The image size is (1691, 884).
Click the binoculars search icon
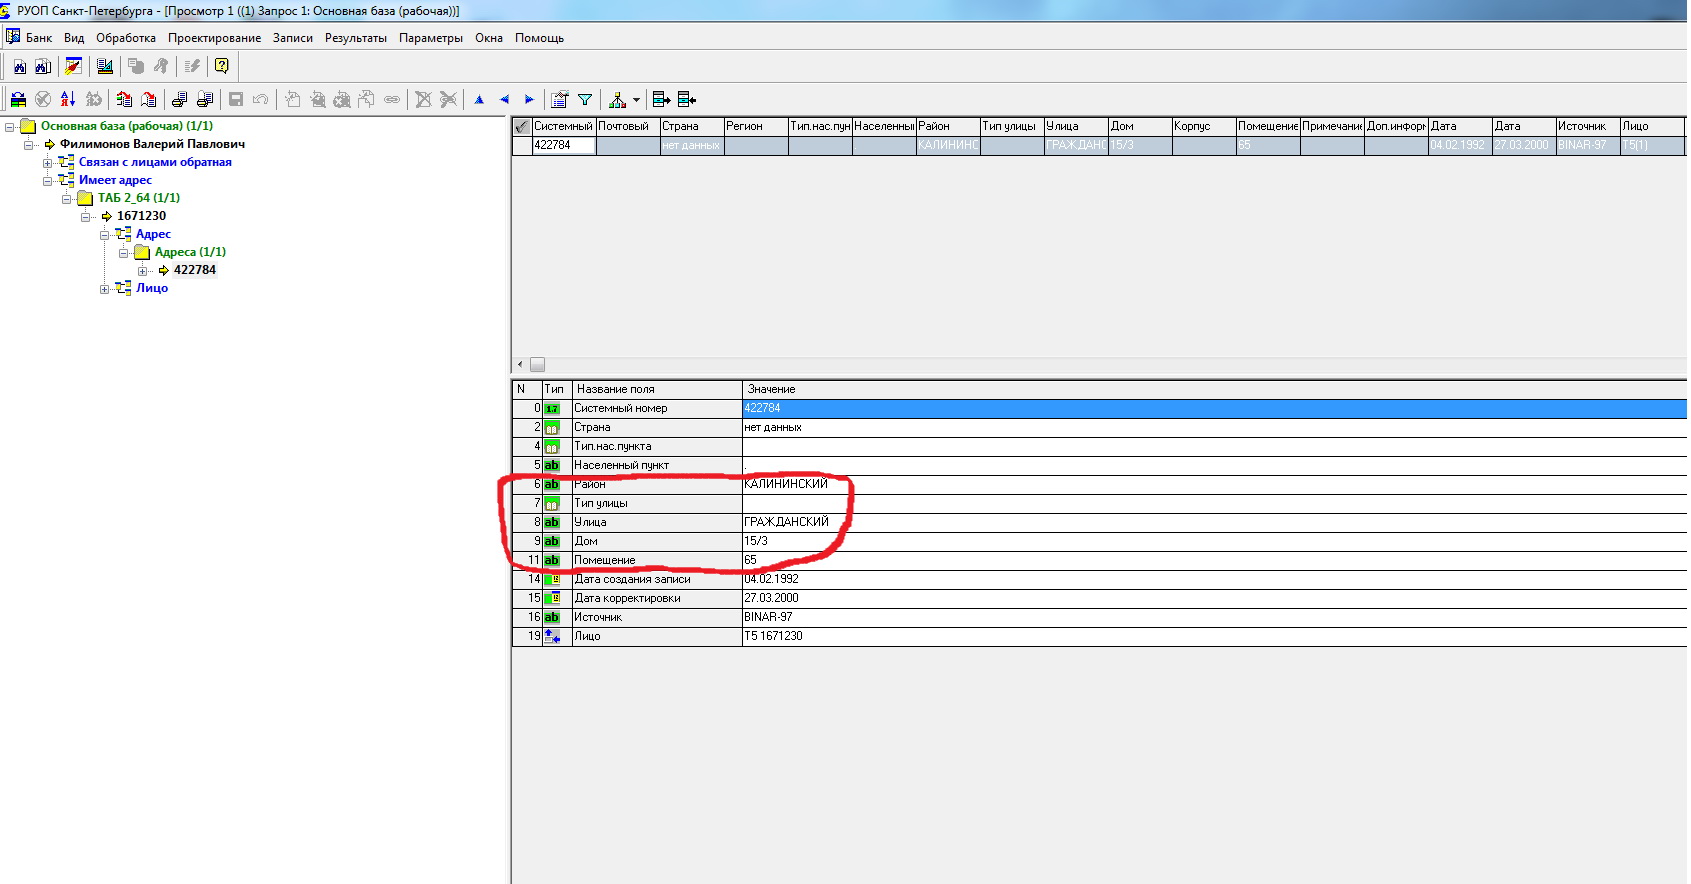pyautogui.click(x=19, y=67)
